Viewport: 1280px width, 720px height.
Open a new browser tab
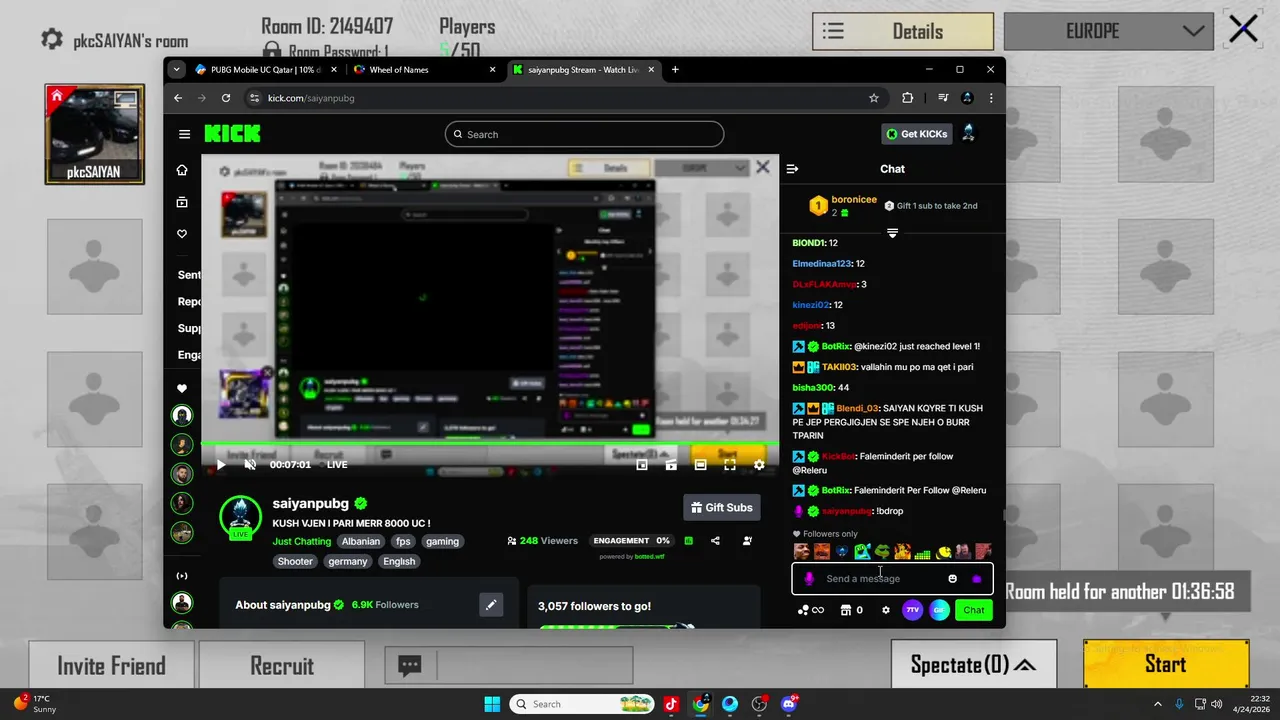[675, 70]
